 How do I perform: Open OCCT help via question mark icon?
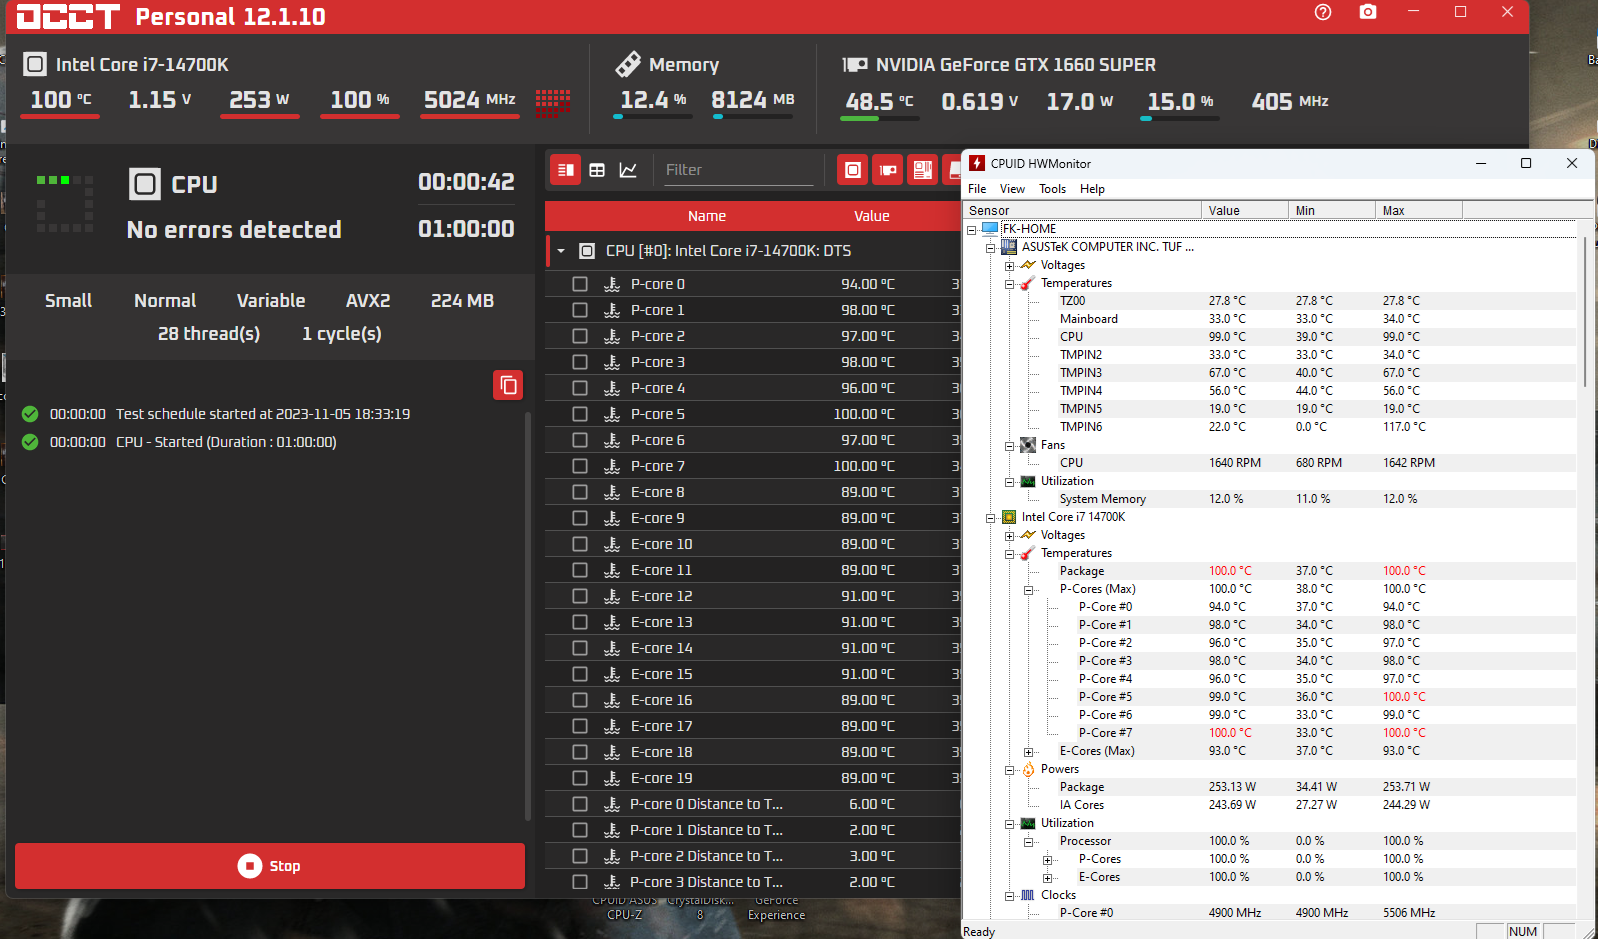(x=1323, y=12)
